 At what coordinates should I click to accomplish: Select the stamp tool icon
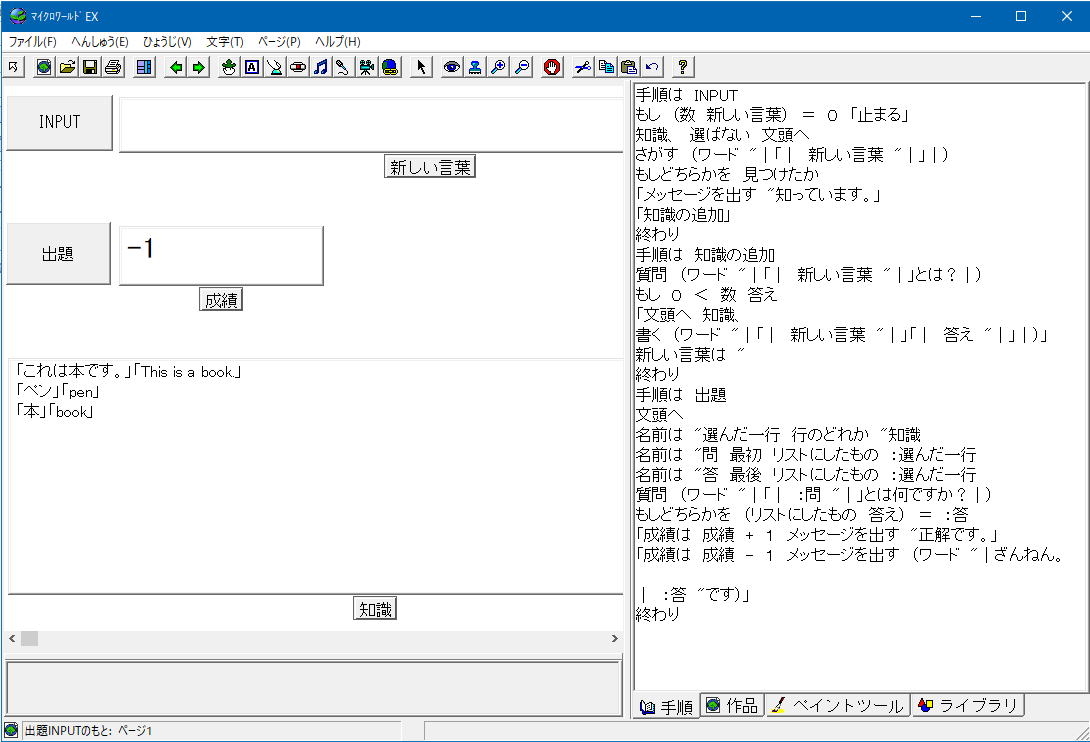[475, 67]
